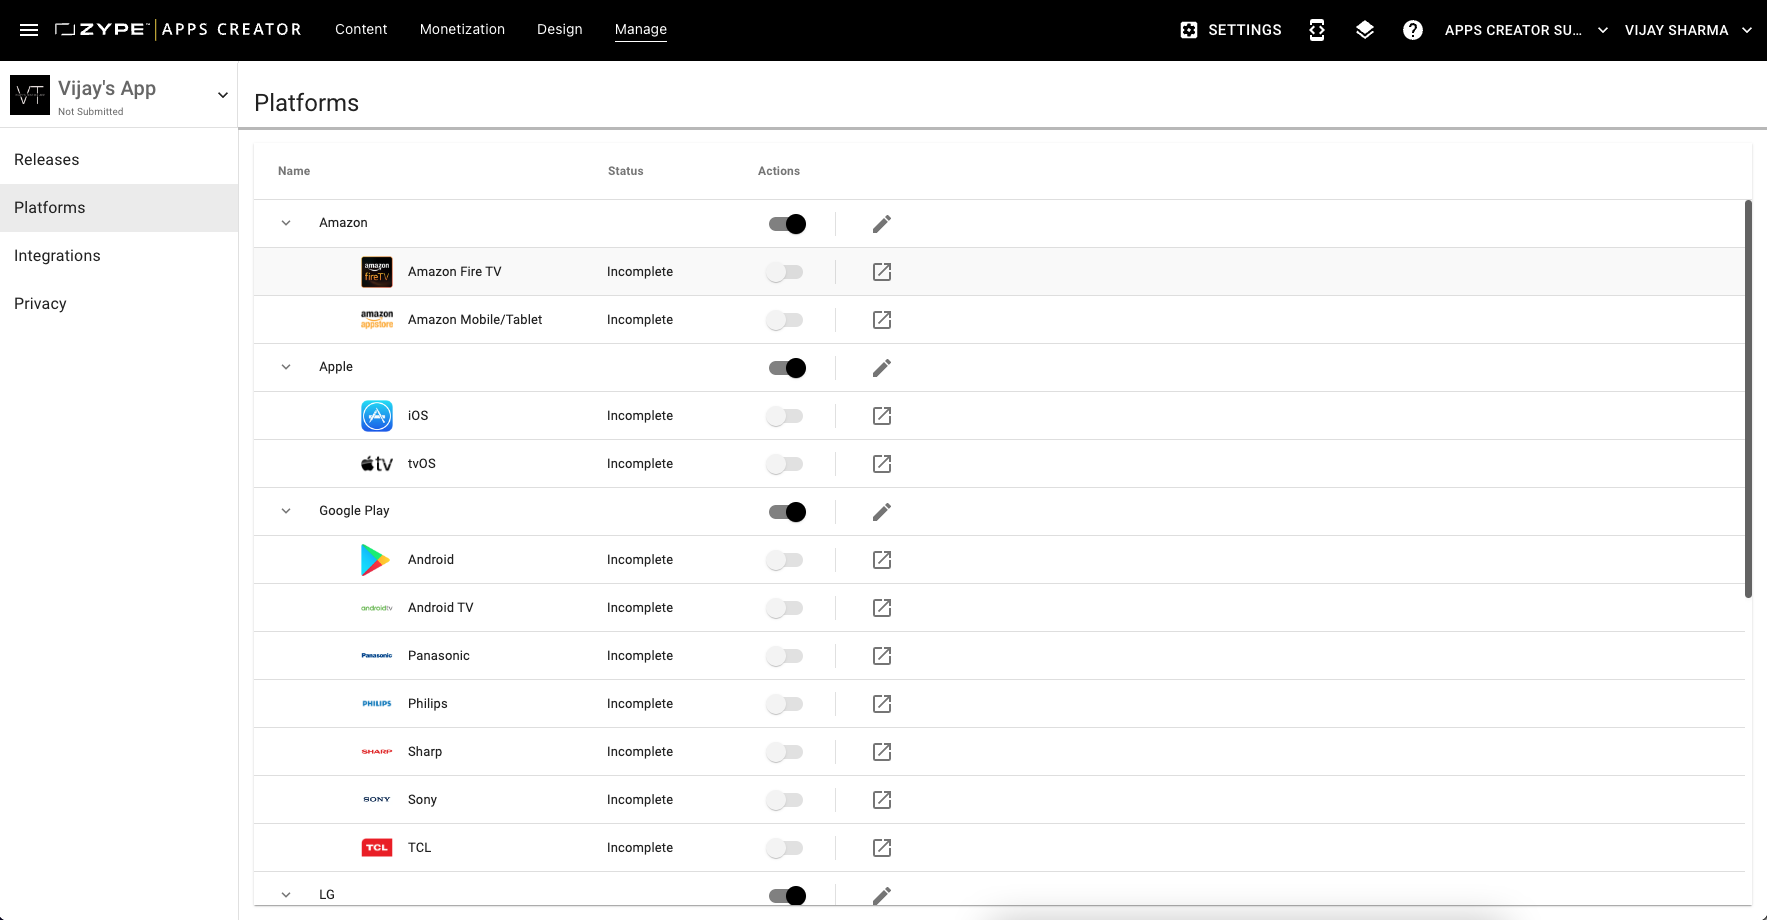Go to Releases in the sidebar
The width and height of the screenshot is (1767, 920).
coord(119,160)
